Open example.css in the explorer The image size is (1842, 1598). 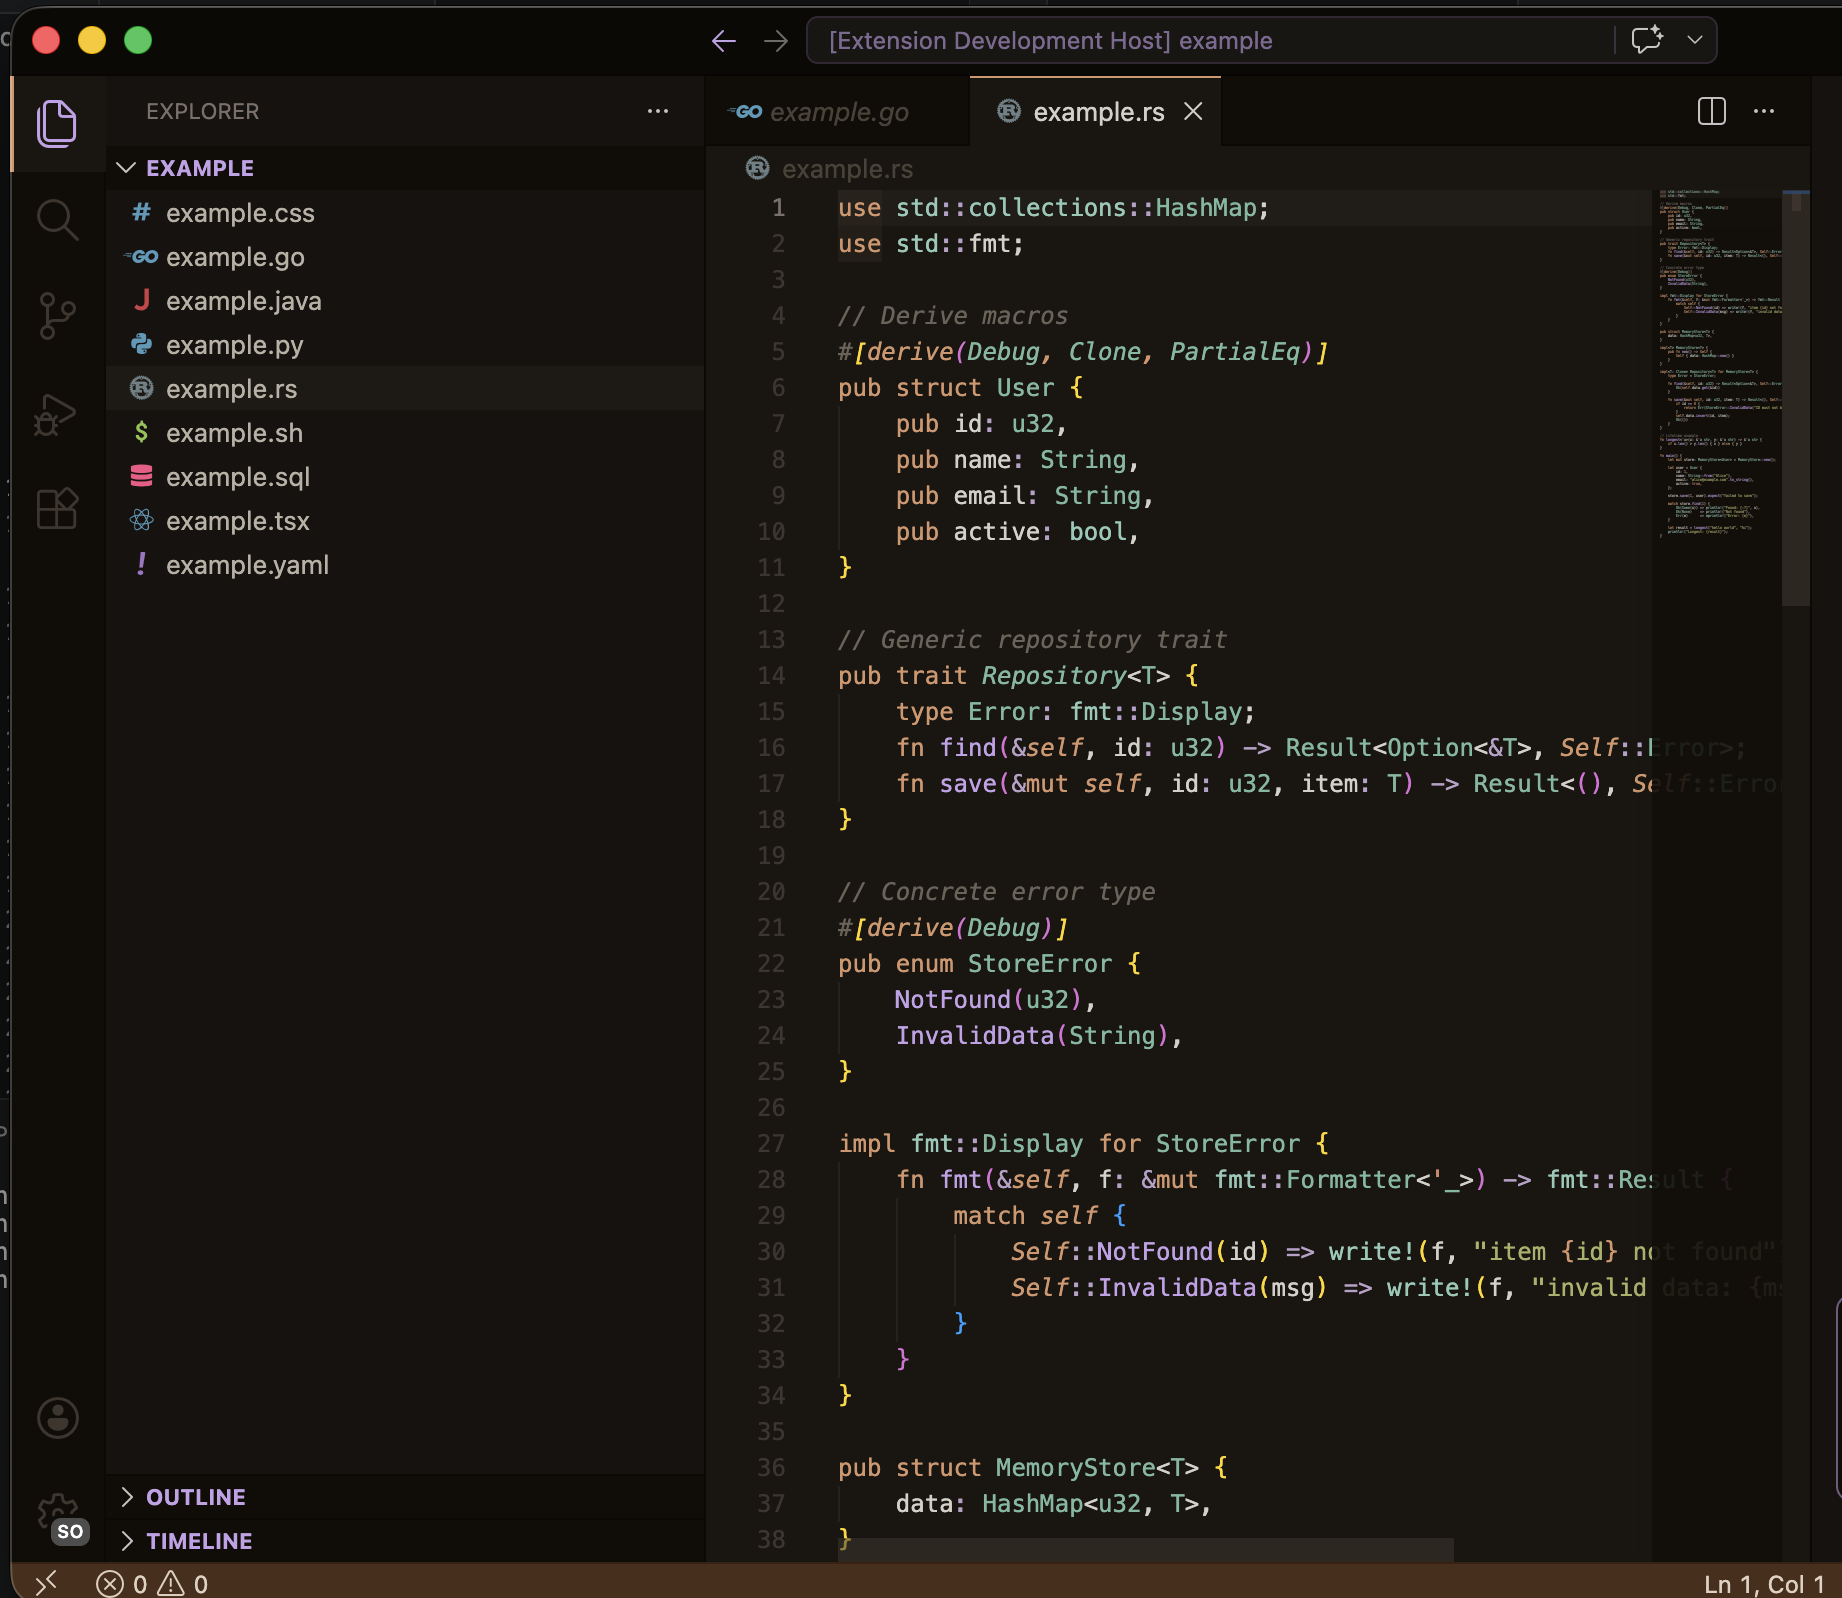pyautogui.click(x=405, y=213)
